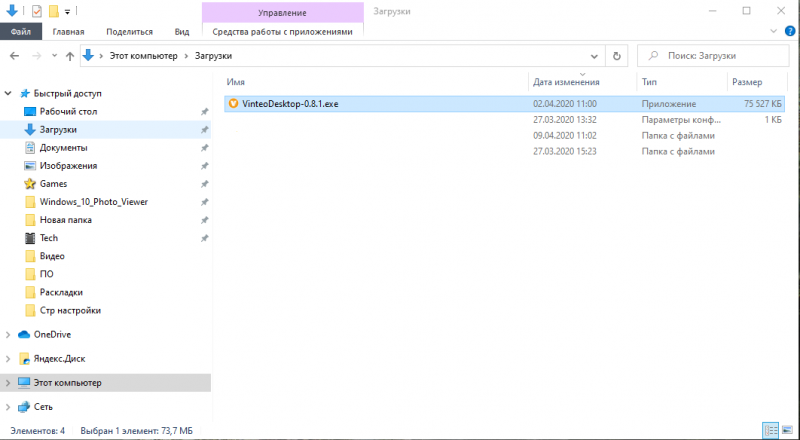The height and width of the screenshot is (440, 800).
Task: Click the New folder quick access icon
Action: tap(54, 11)
